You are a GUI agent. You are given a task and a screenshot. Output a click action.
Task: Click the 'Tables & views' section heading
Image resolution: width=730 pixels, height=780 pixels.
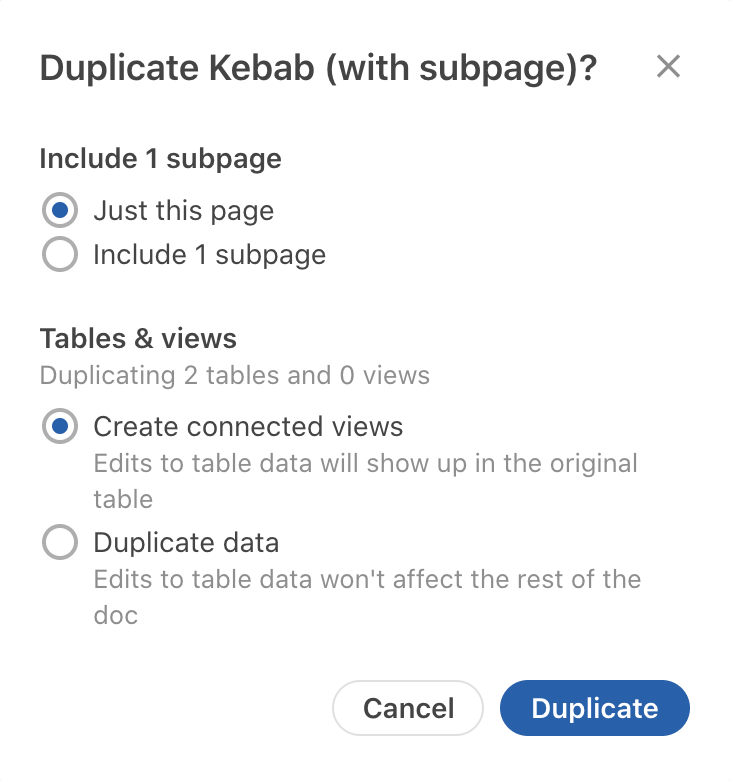coord(138,338)
